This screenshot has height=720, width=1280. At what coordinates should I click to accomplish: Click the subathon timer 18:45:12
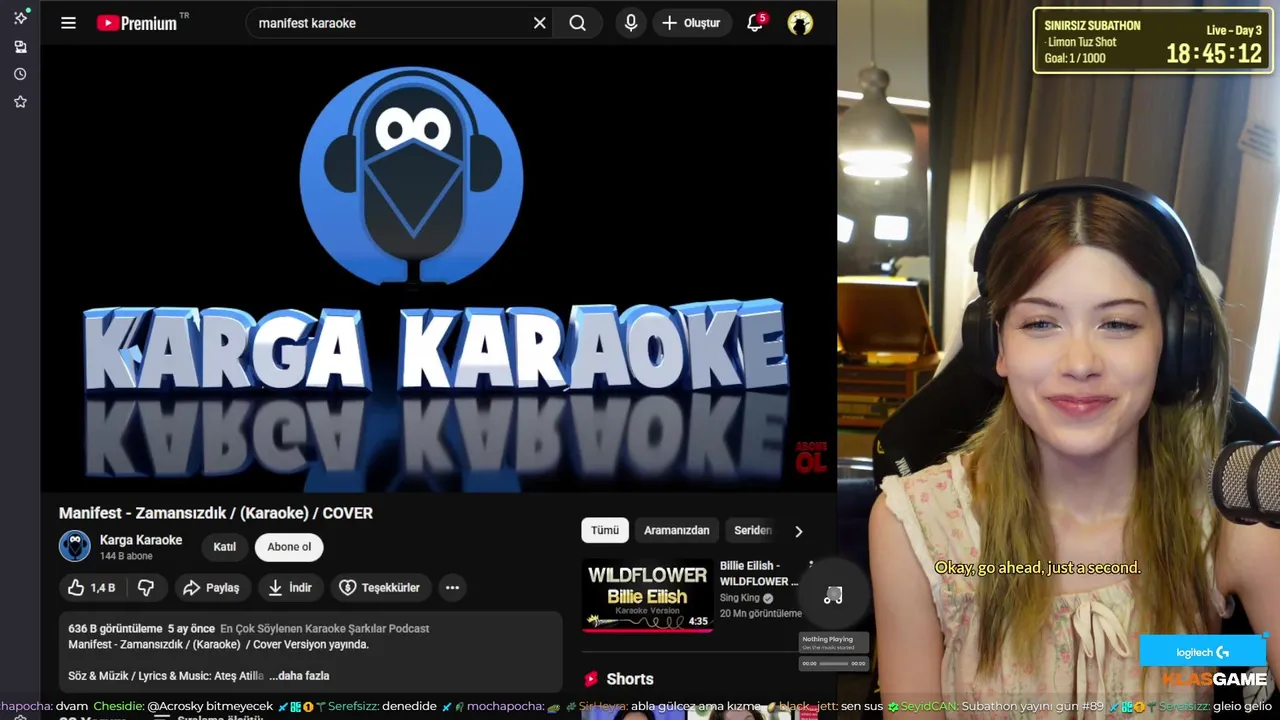pos(1213,54)
